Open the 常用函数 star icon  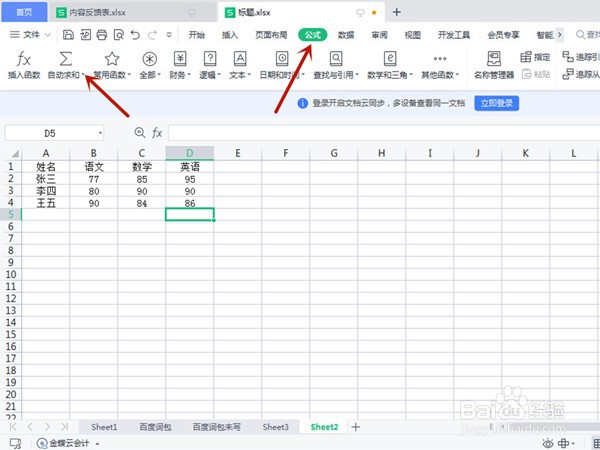[x=112, y=59]
